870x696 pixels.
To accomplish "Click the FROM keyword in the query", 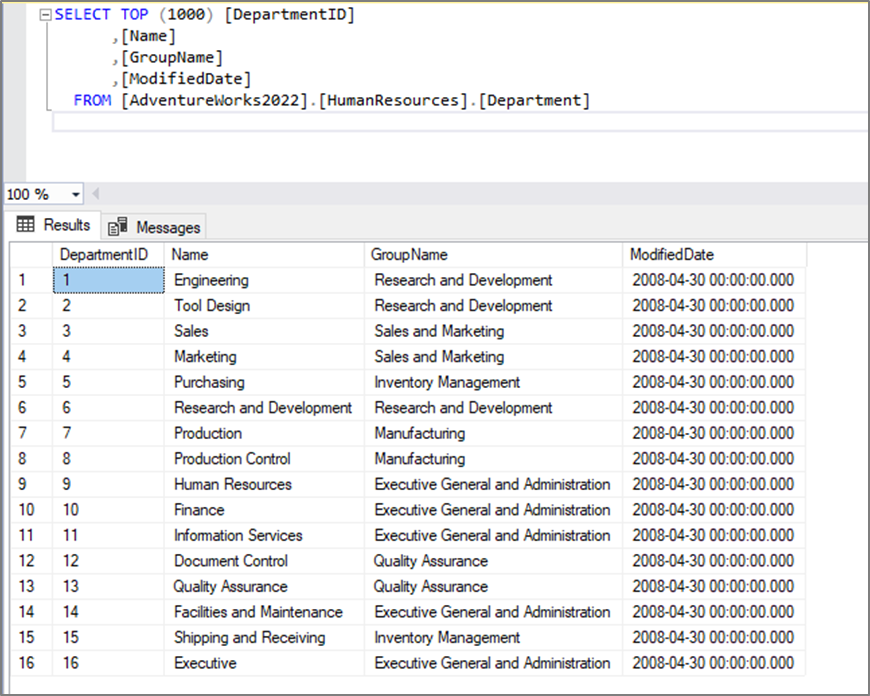I will [92, 100].
